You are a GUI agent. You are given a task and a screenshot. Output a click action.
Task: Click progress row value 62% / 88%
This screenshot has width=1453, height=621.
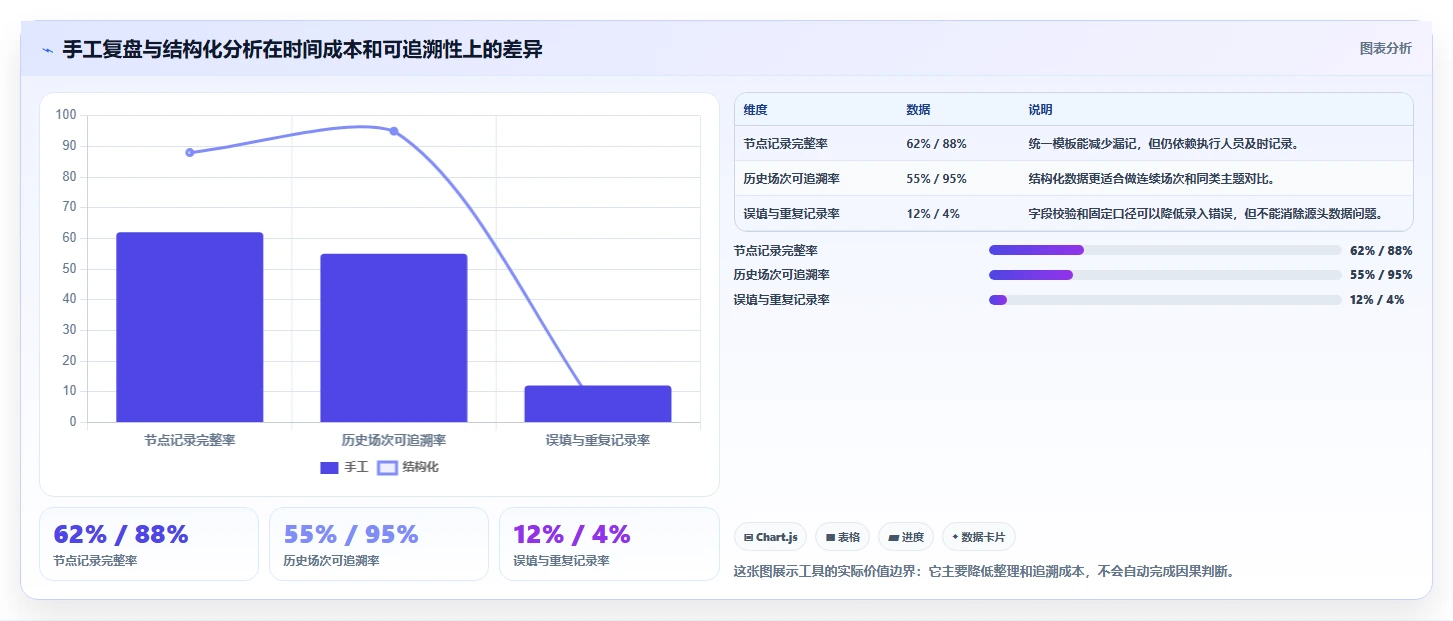(x=1381, y=251)
